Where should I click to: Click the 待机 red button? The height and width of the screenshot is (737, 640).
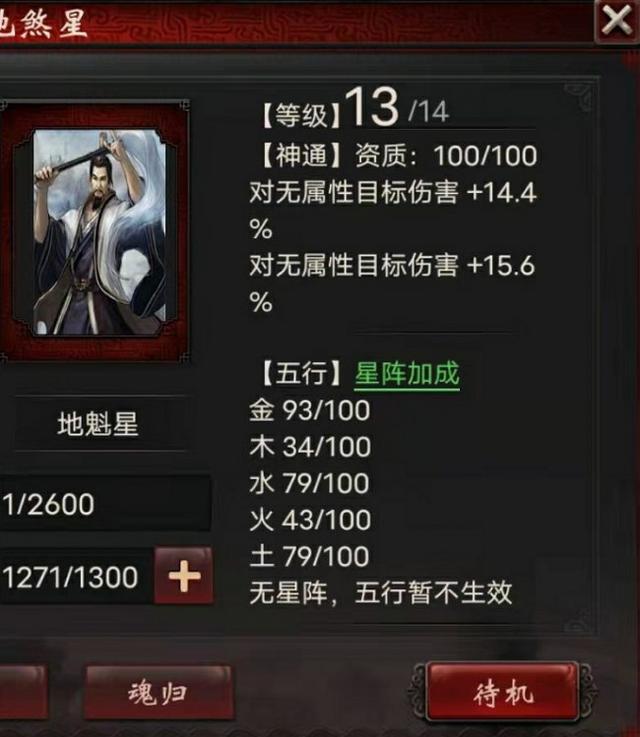coord(503,692)
